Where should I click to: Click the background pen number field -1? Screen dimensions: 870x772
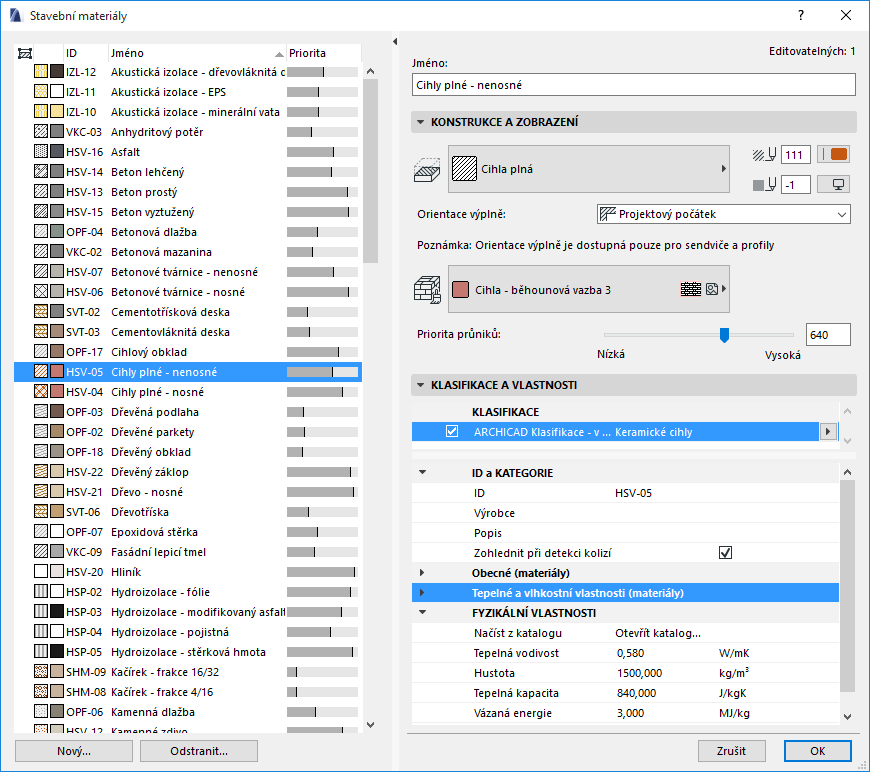click(x=795, y=185)
